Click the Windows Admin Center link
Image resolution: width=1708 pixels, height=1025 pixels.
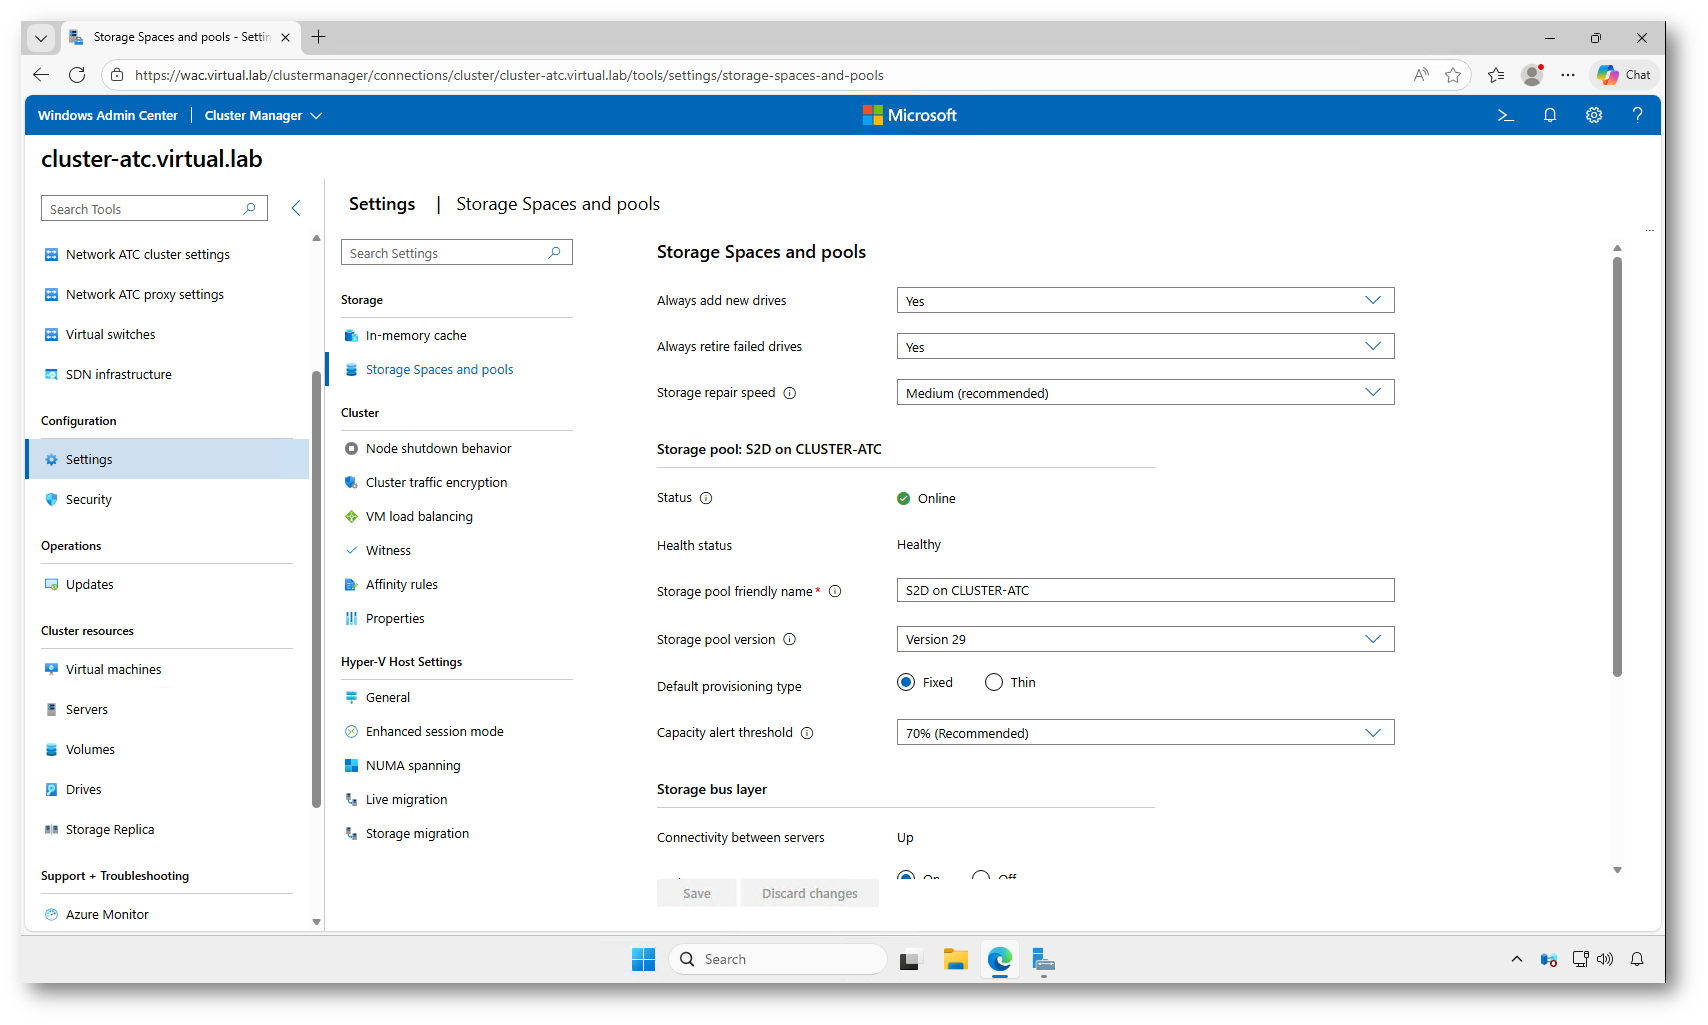coord(108,115)
